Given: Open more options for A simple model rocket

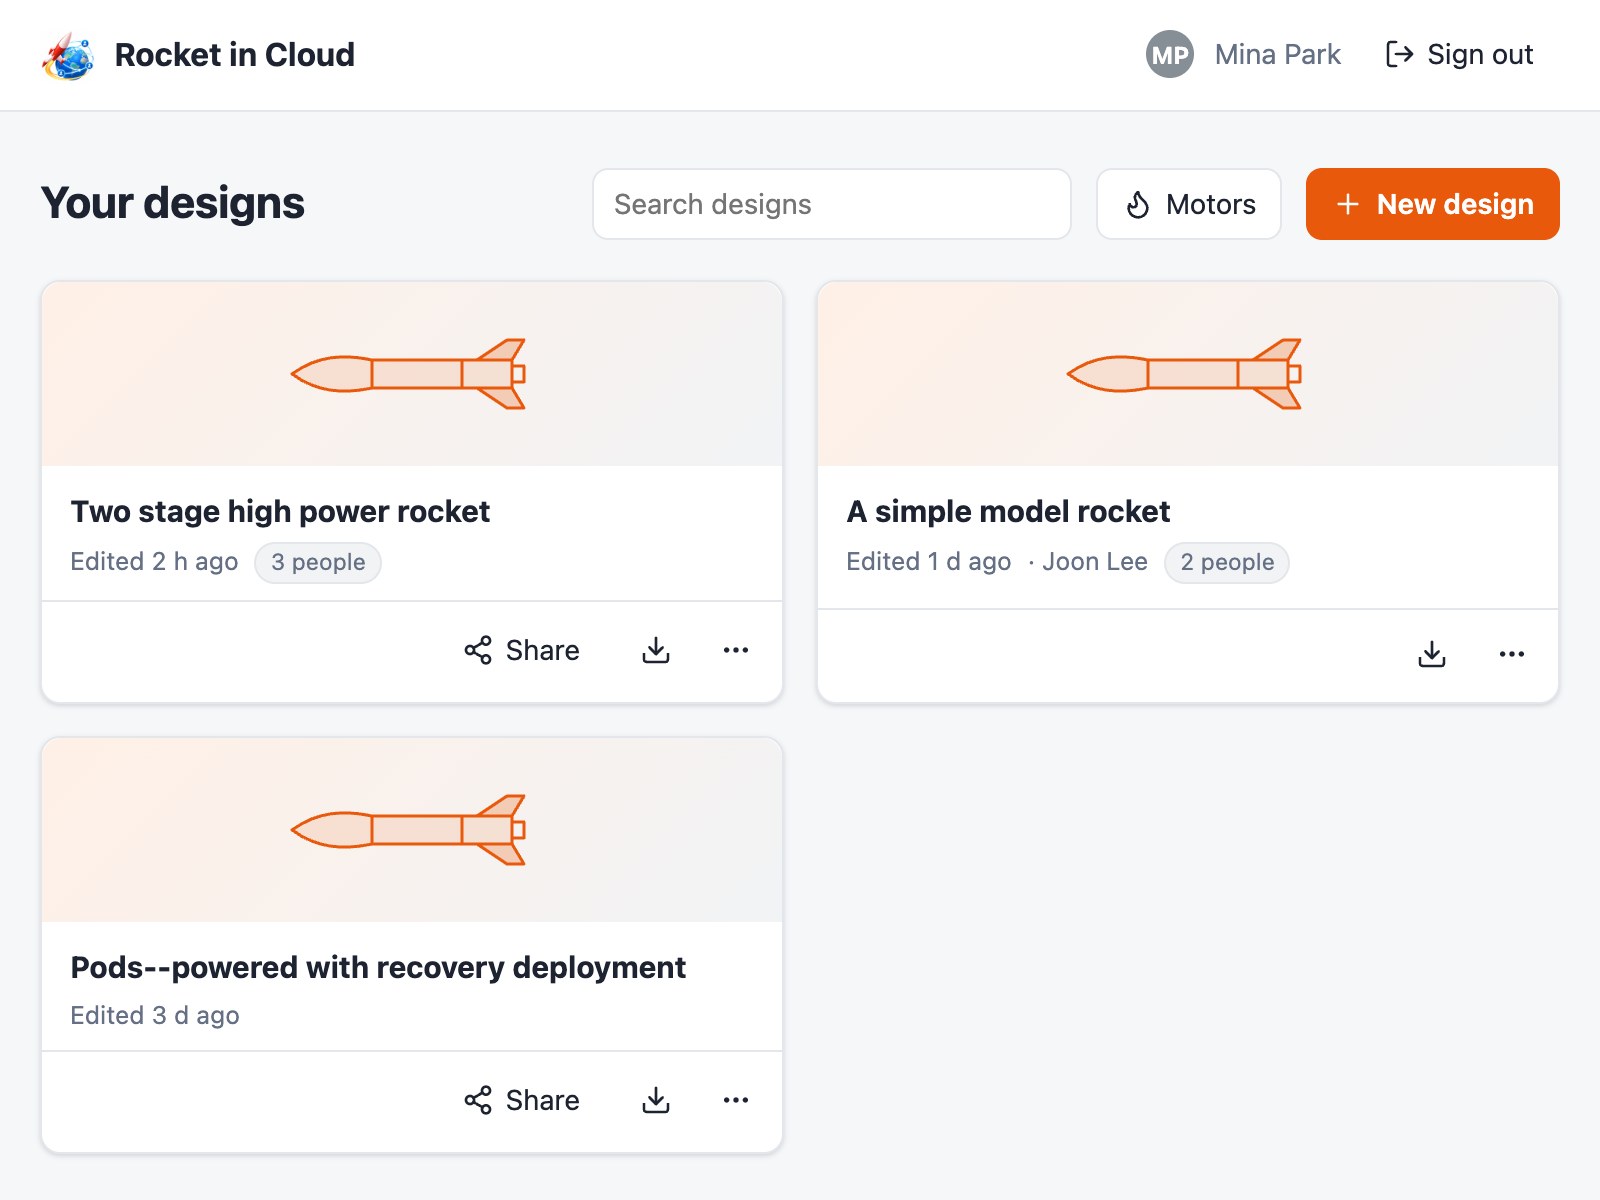Looking at the screenshot, I should coord(1512,654).
